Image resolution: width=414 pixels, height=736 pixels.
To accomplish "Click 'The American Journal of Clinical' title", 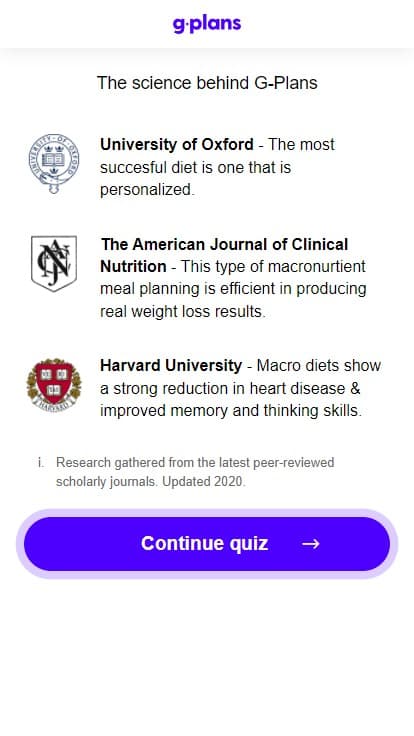I will point(224,244).
